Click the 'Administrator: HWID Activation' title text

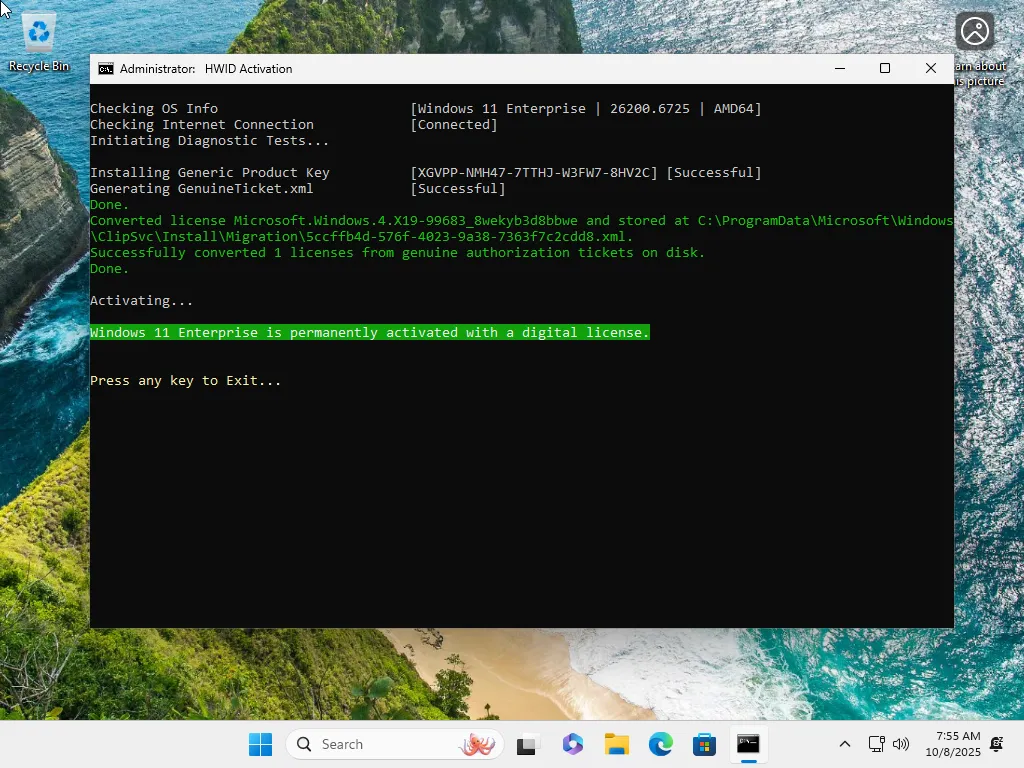tap(206, 69)
